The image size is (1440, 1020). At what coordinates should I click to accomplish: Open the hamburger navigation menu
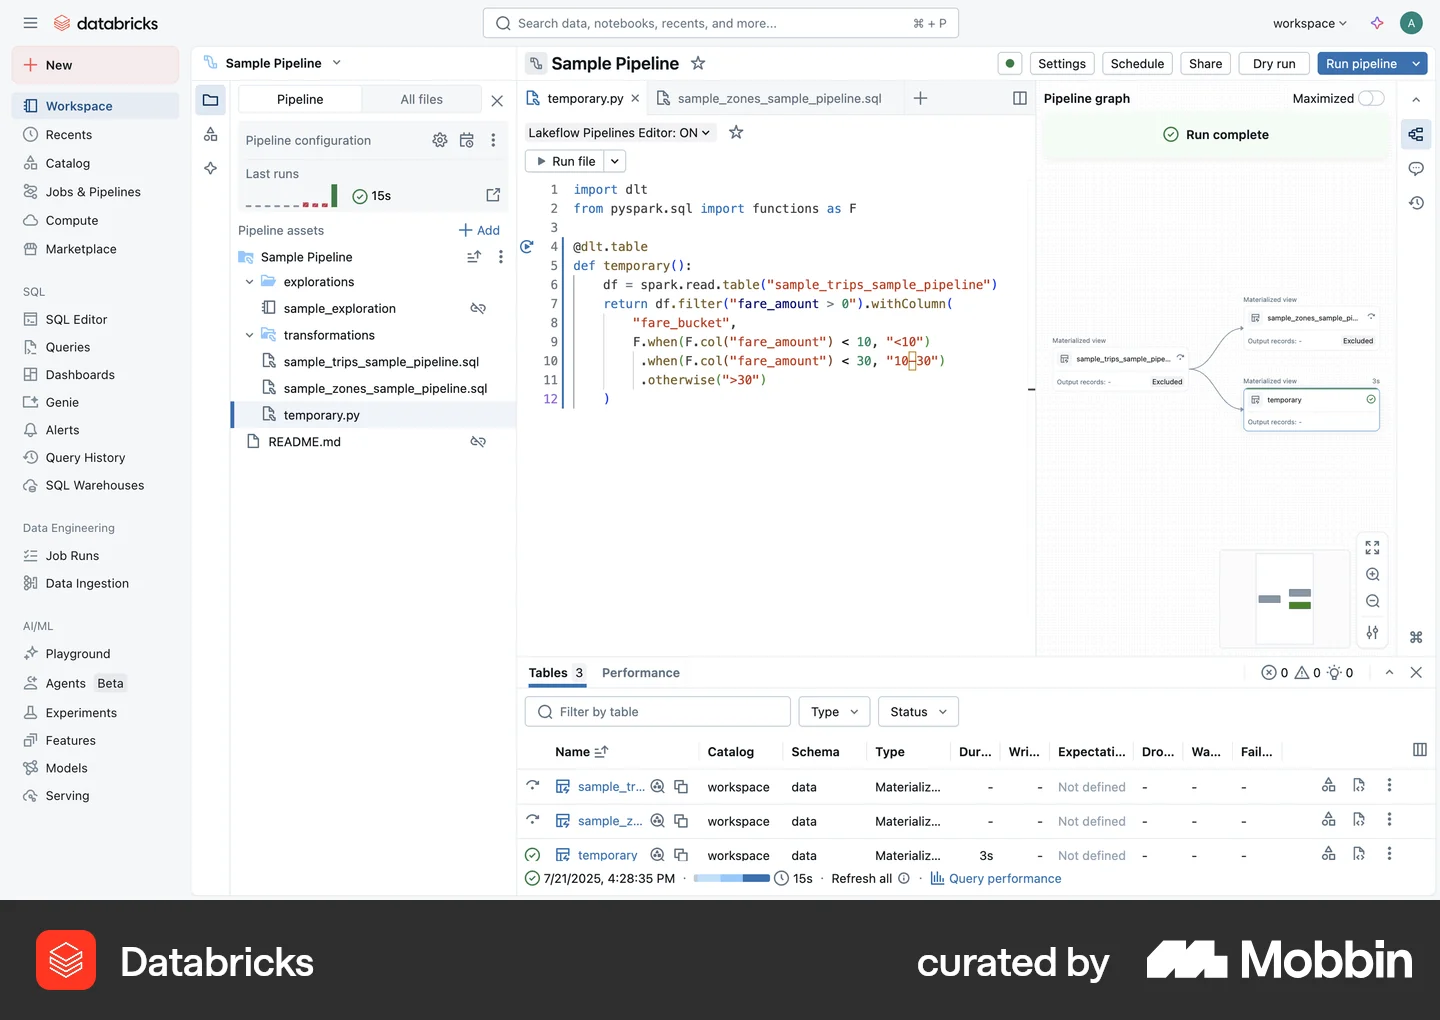30,23
